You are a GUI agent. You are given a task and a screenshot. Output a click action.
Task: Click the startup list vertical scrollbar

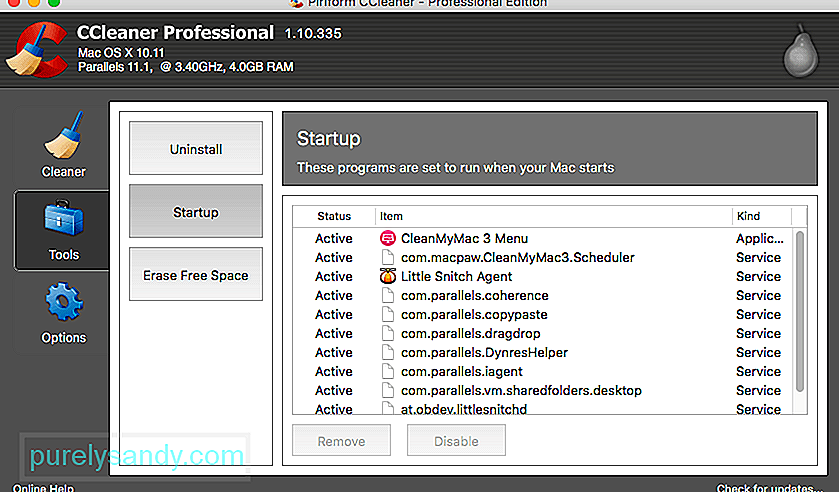800,312
